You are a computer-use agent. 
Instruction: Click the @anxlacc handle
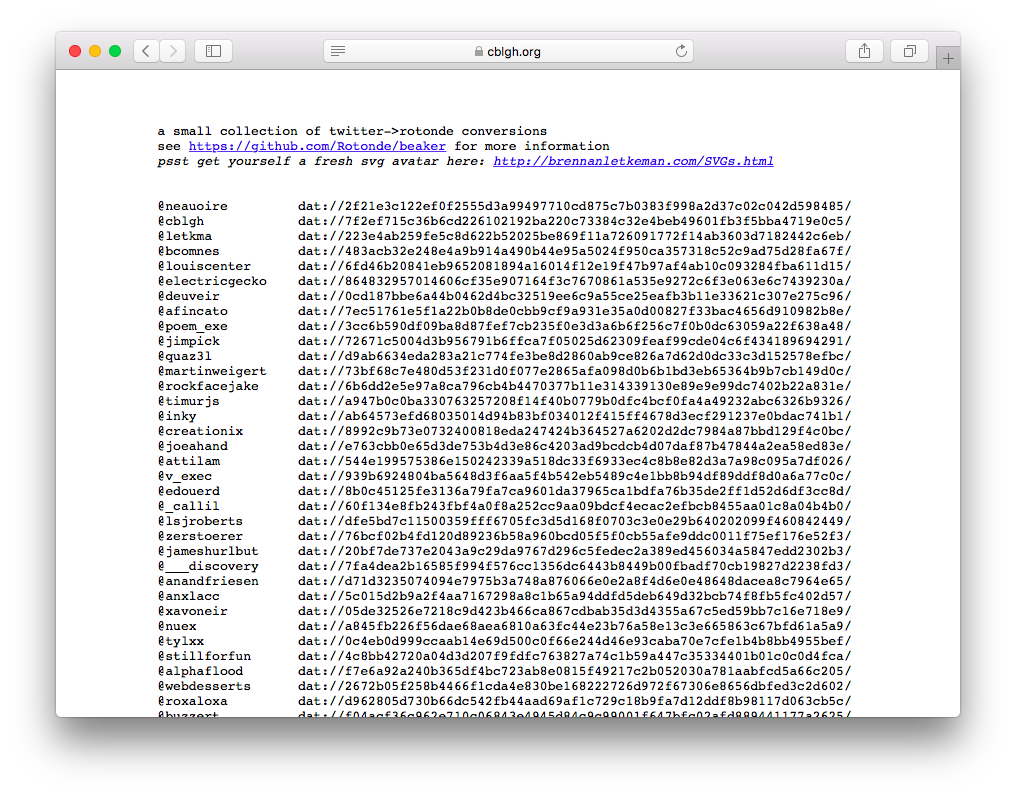(189, 596)
